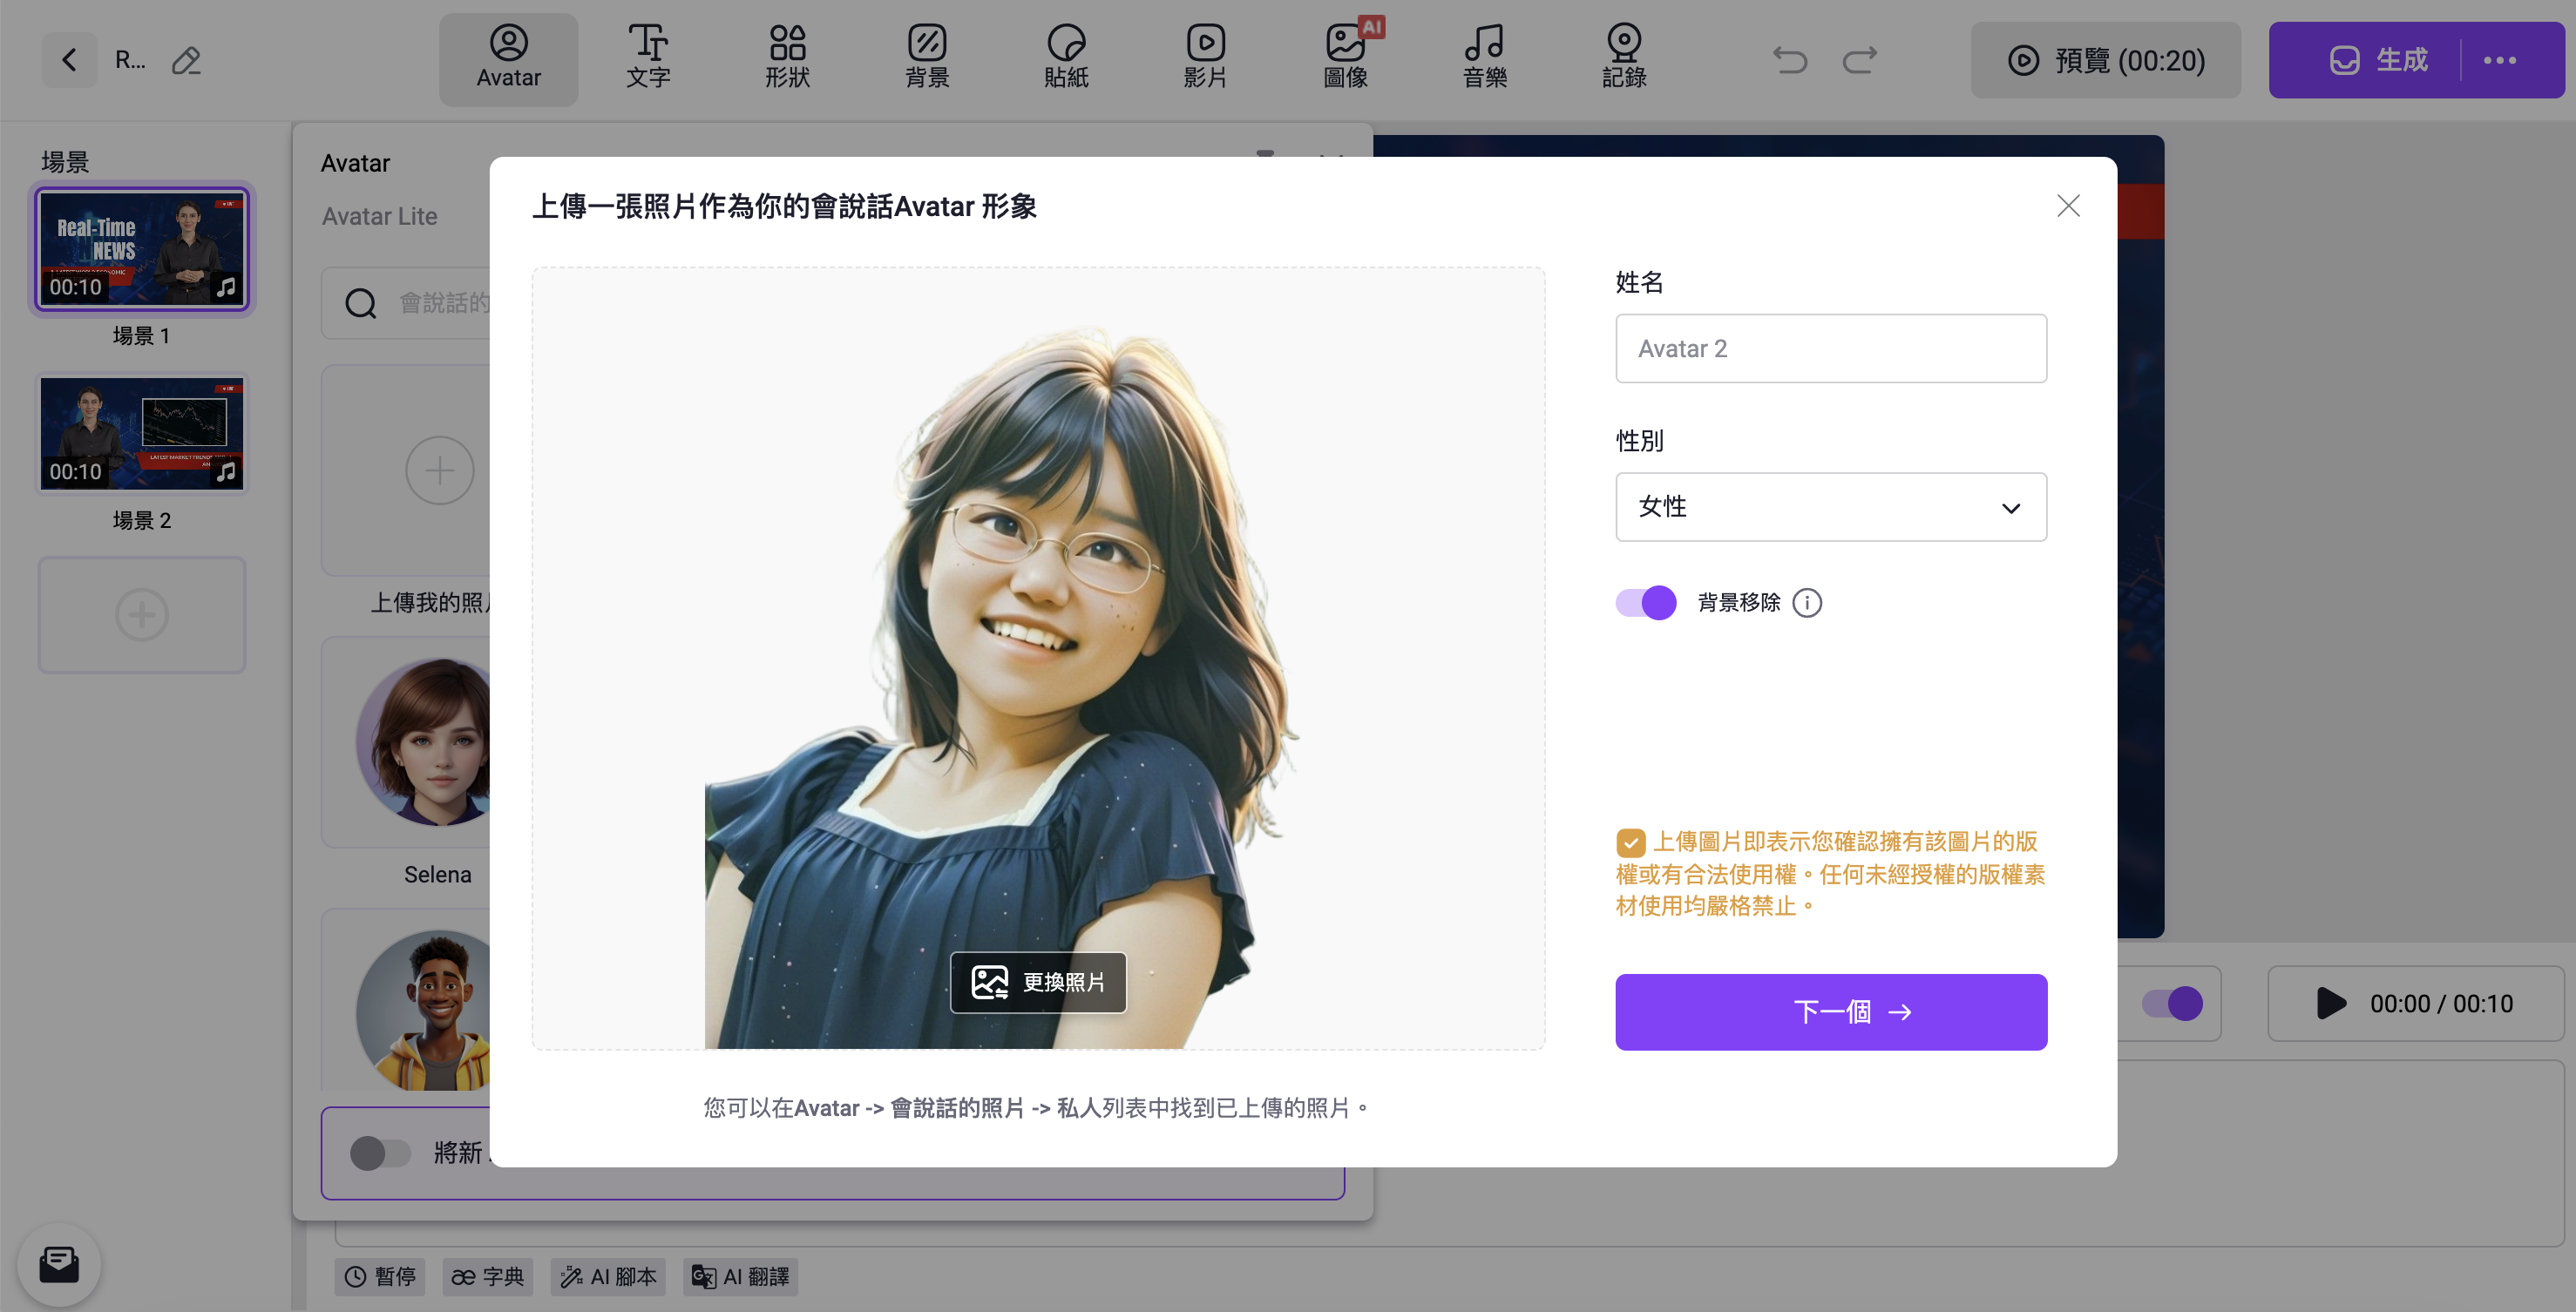This screenshot has height=1312, width=2576.
Task: Click the 下一個 next button
Action: [1830, 1011]
